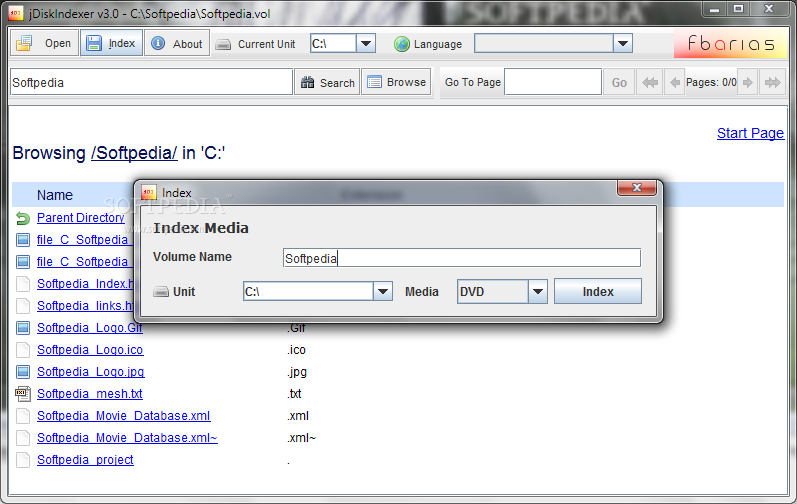
Task: Open the Softpedia_Movie_Database.xml~ backup link
Action: click(127, 437)
